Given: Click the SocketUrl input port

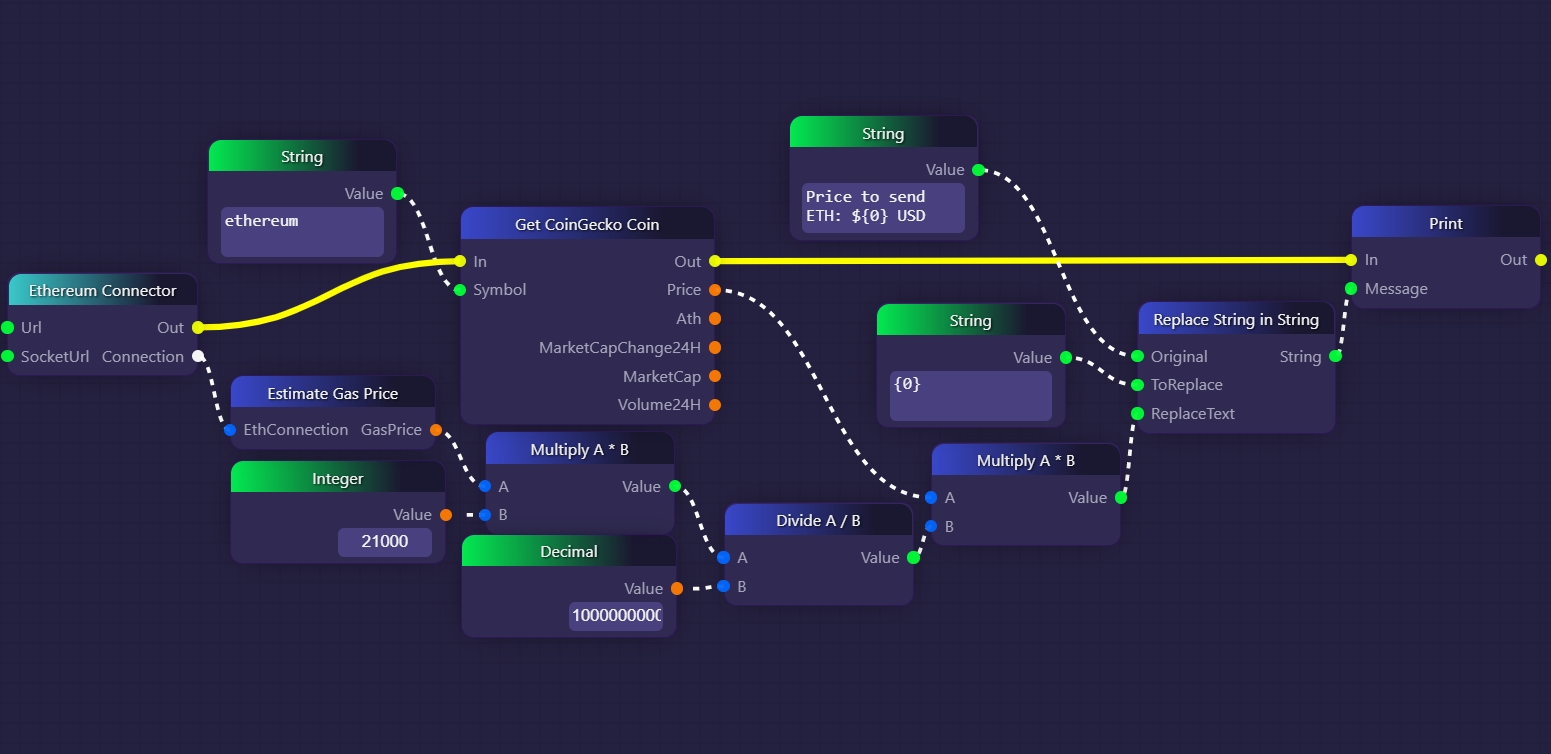Looking at the screenshot, I should (8, 356).
